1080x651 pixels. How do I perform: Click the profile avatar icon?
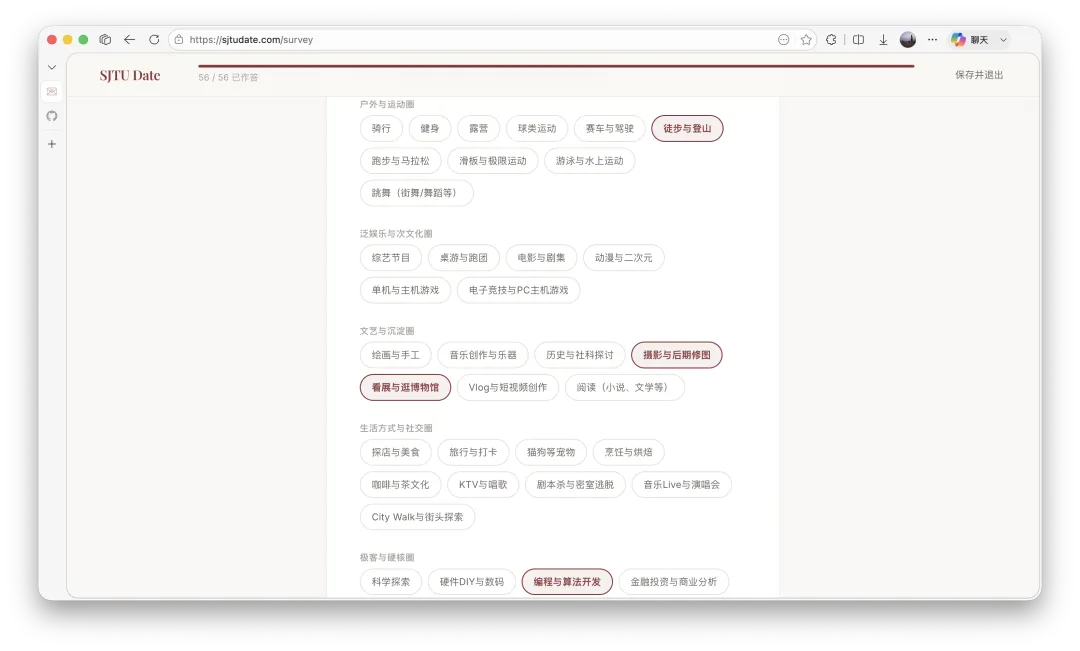click(x=908, y=40)
